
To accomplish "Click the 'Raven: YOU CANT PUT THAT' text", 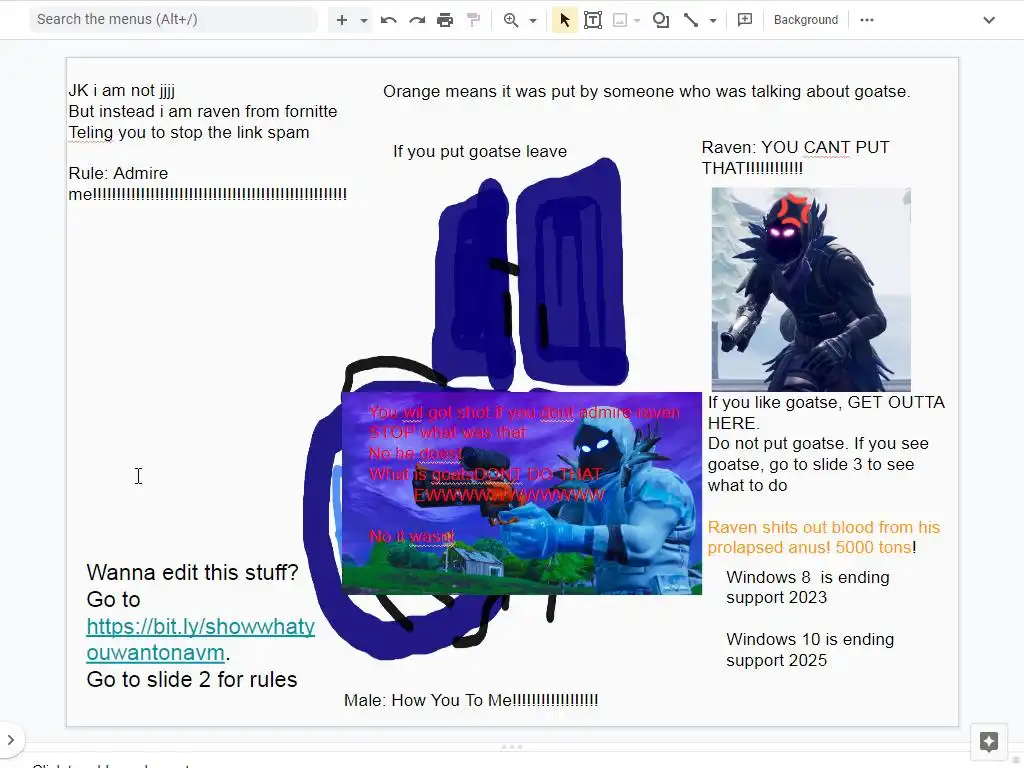I will (795, 157).
